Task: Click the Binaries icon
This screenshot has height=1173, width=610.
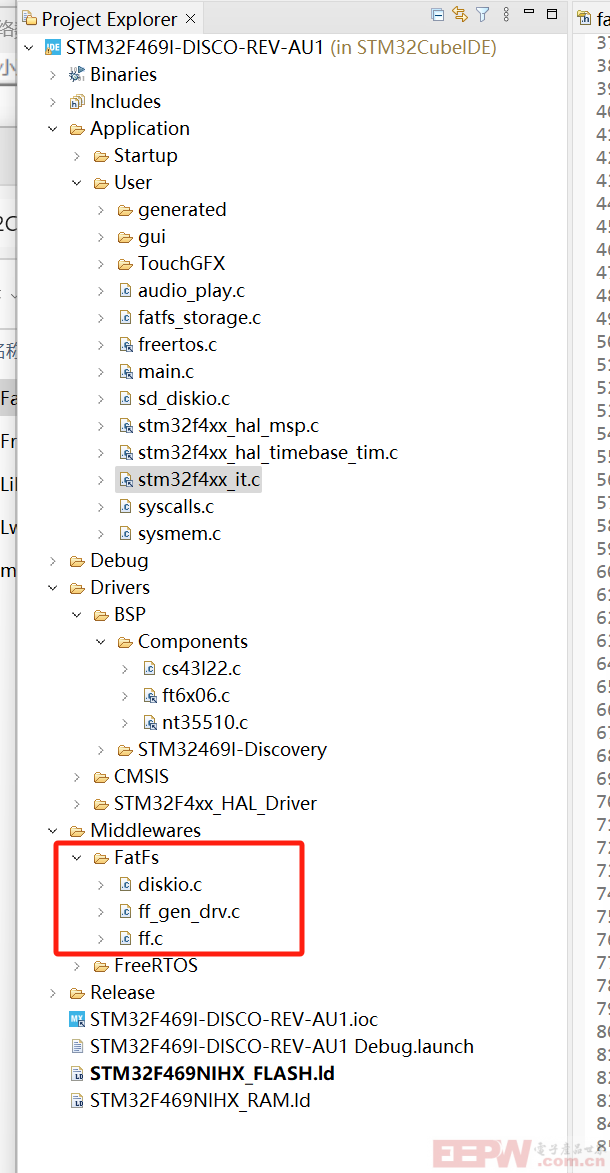Action: pyautogui.click(x=77, y=74)
